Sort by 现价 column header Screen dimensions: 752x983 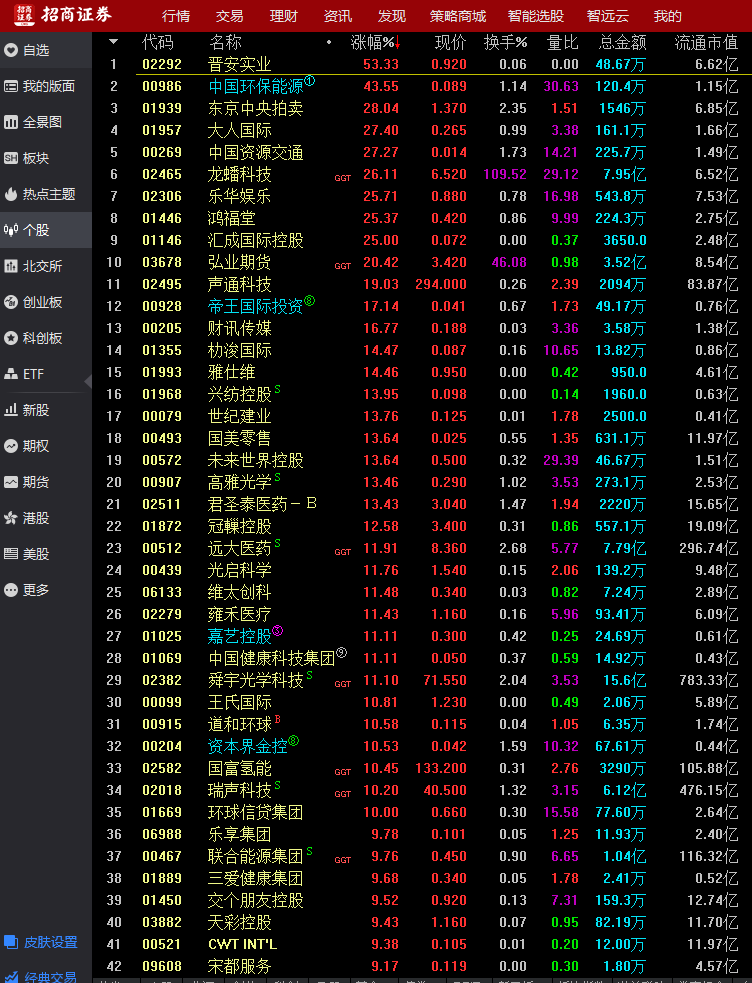pos(451,43)
